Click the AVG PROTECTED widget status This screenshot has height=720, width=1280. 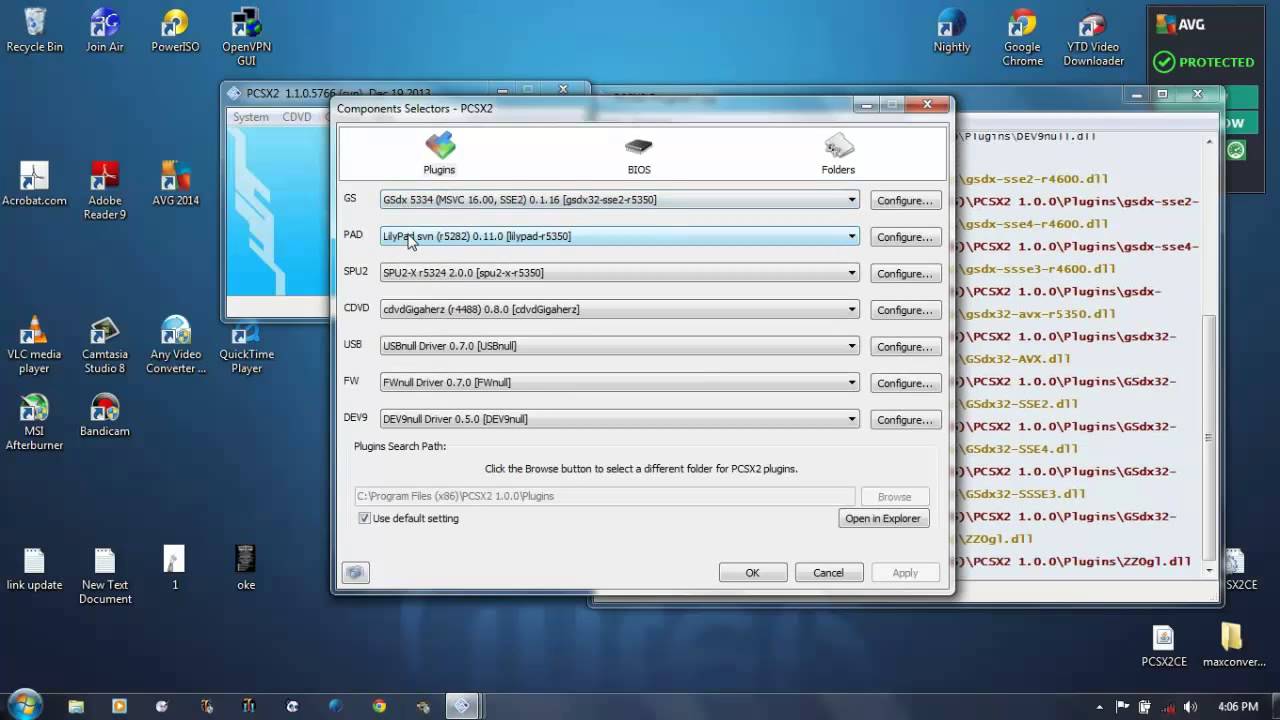[1204, 62]
